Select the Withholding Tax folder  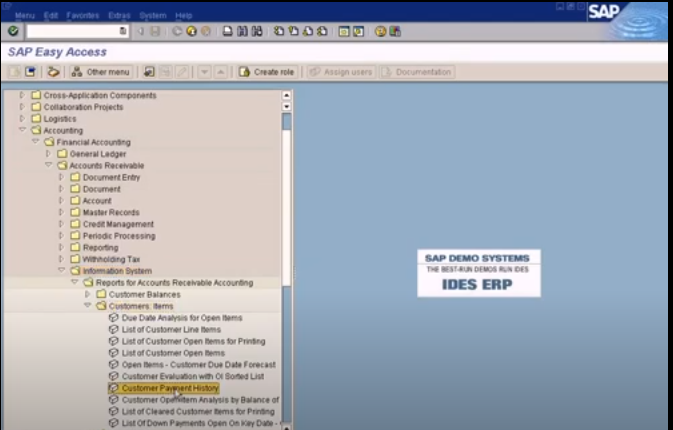click(105, 259)
